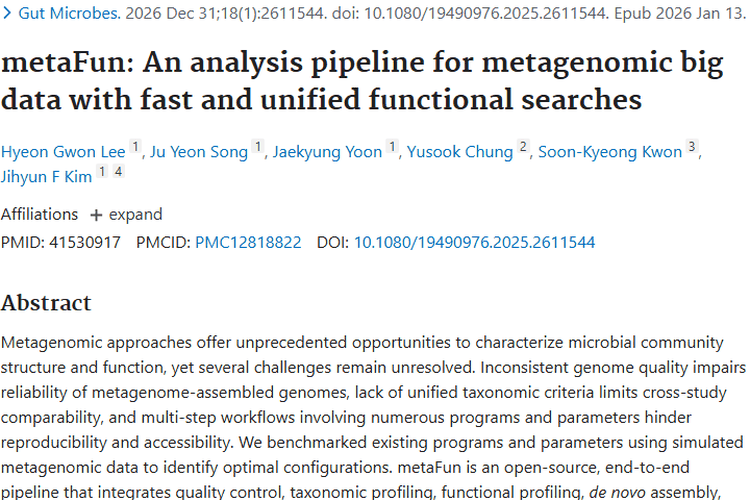Follow the DOI link below the affiliations
This screenshot has height=500, width=750.
point(474,242)
